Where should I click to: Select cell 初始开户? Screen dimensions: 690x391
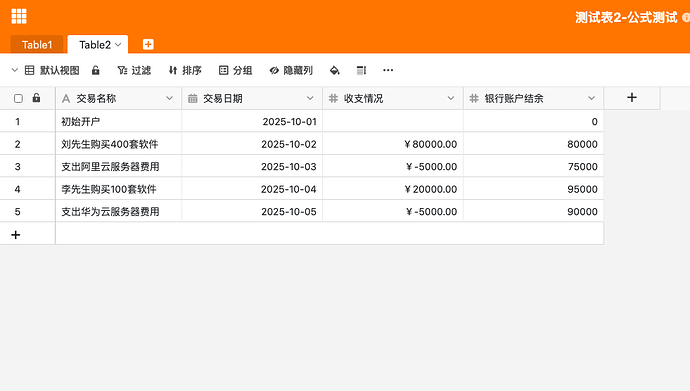coord(119,121)
